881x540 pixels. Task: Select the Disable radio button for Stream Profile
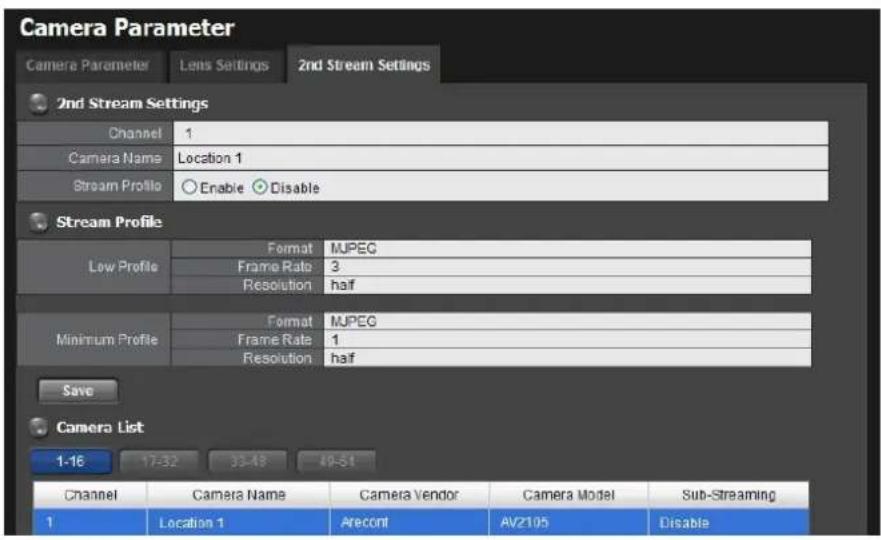[x=260, y=187]
